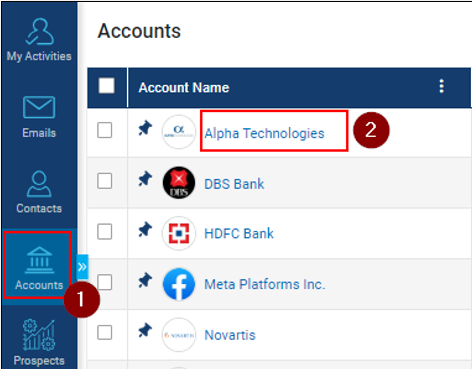Check the HDFC Bank row checkbox
The width and height of the screenshot is (472, 369).
[105, 232]
